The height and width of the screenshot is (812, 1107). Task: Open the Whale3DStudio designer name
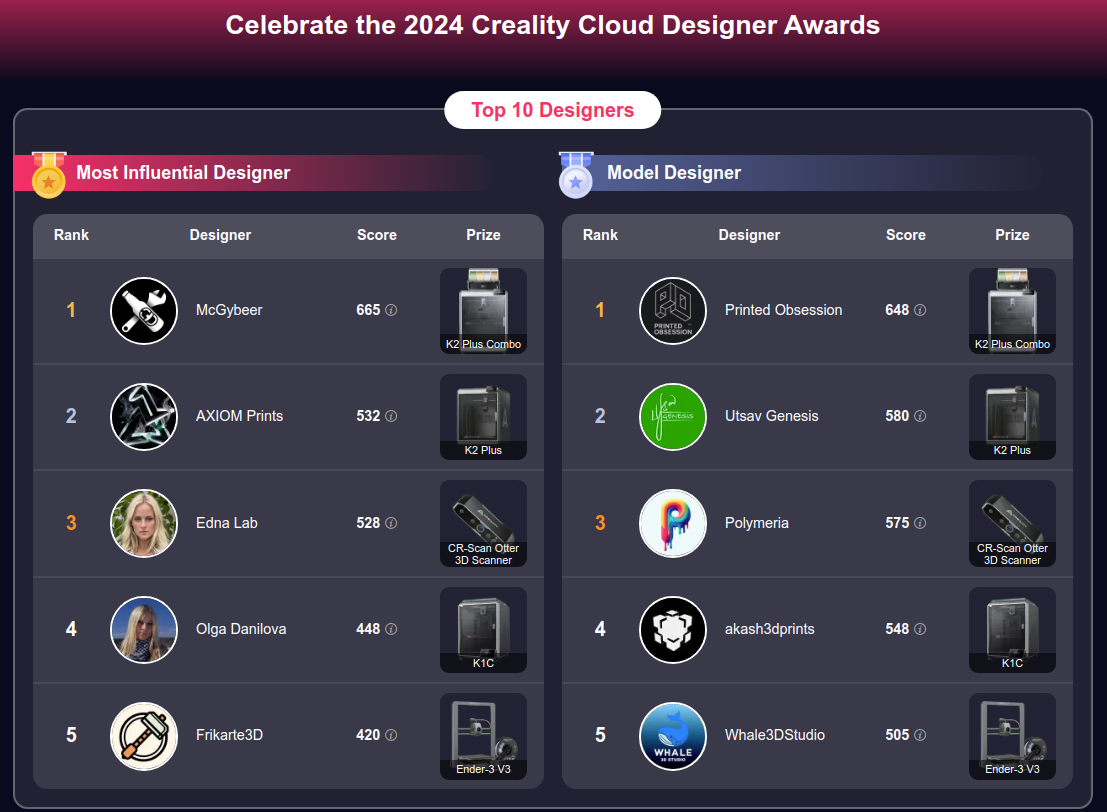pos(774,735)
